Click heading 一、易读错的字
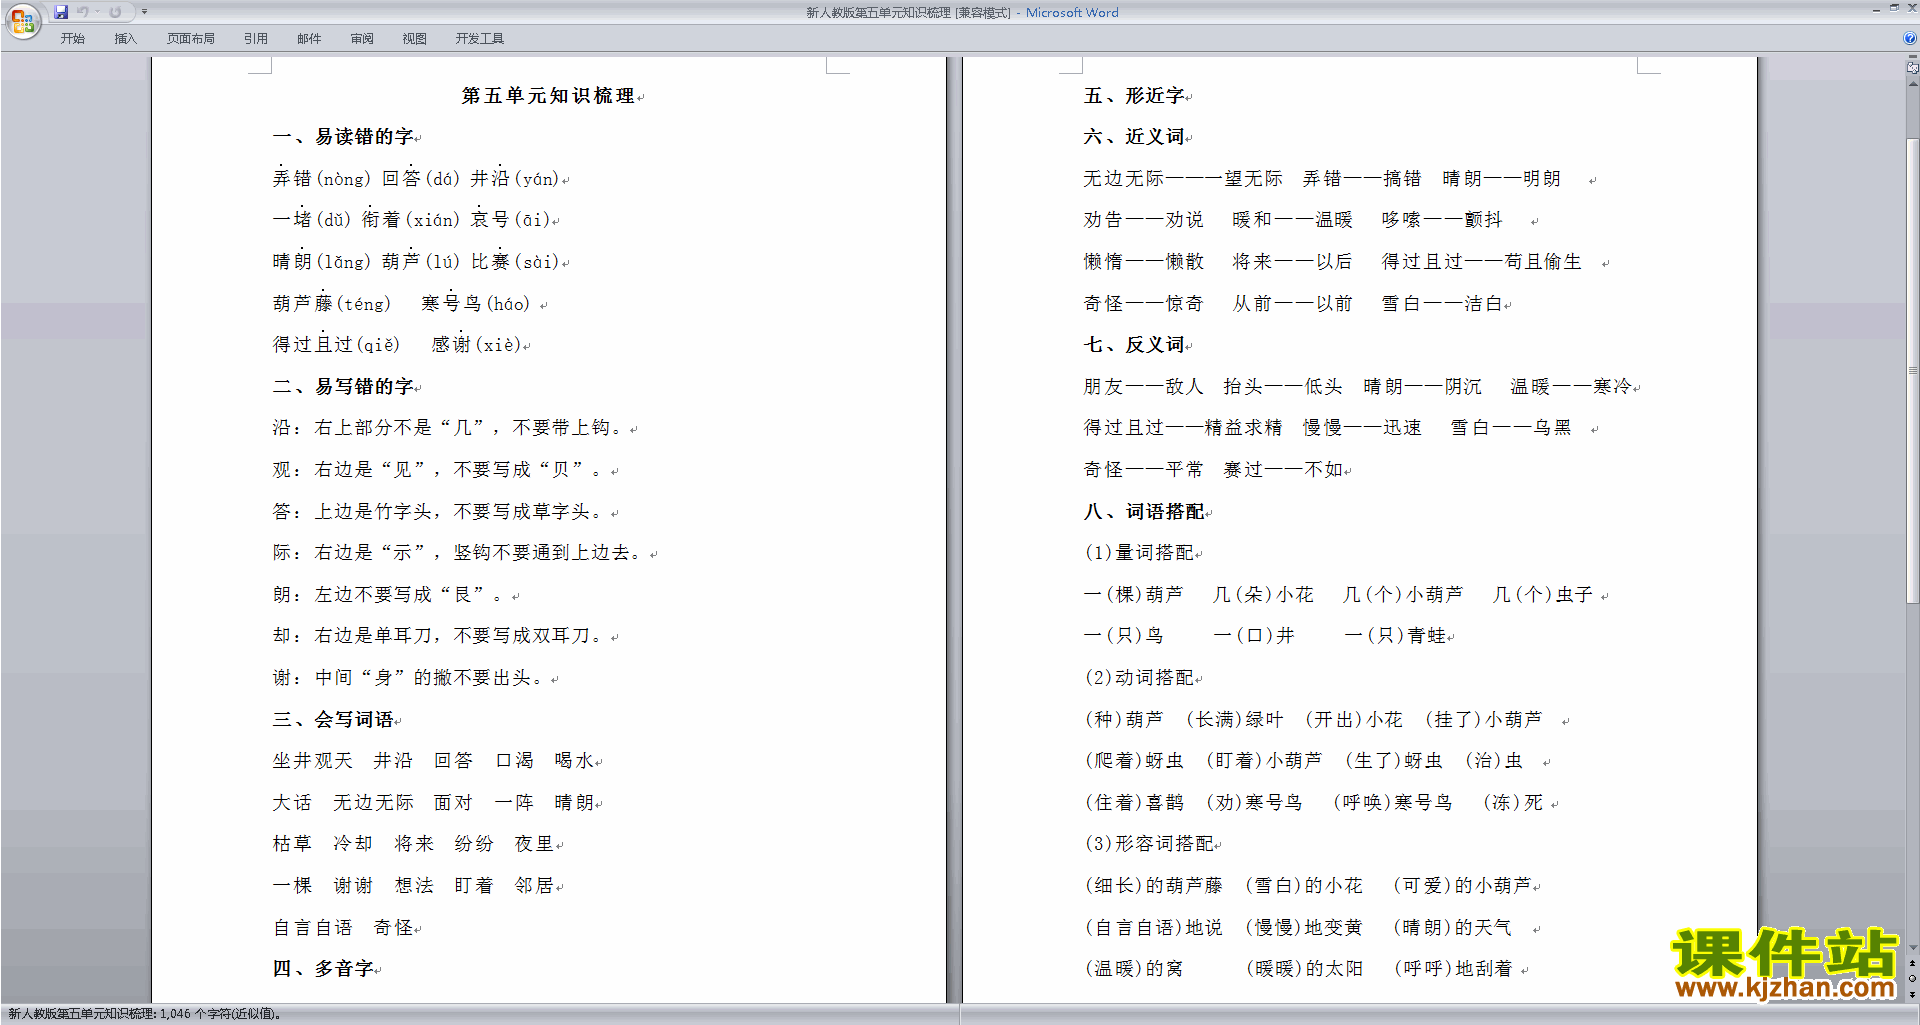The width and height of the screenshot is (1920, 1025). coord(343,137)
